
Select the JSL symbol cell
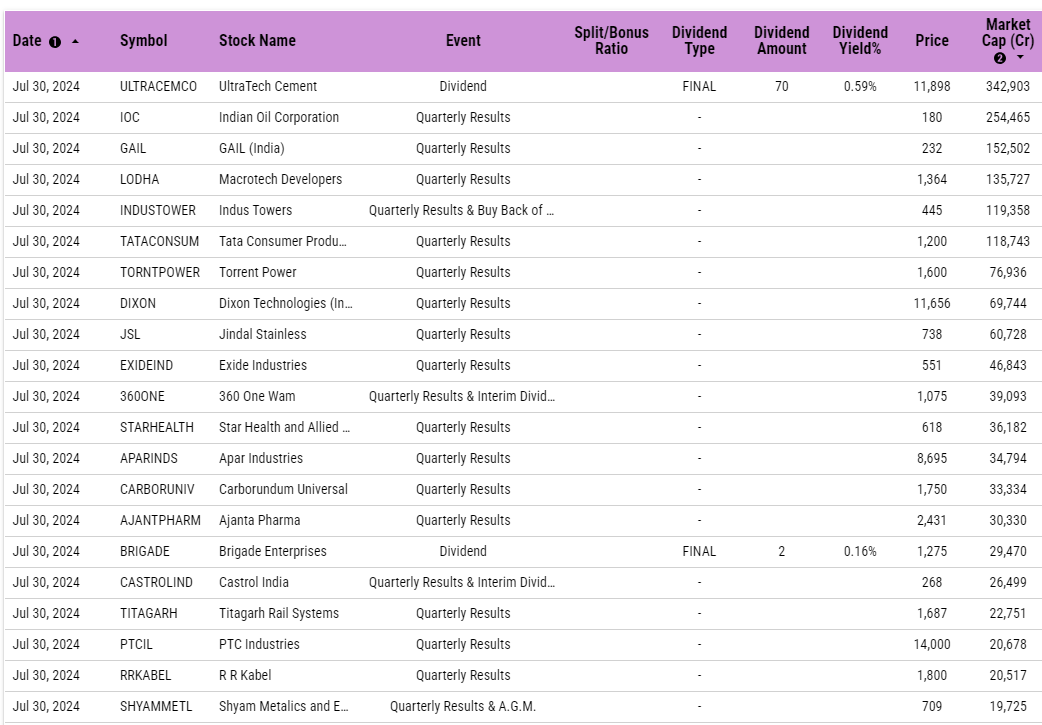click(130, 334)
